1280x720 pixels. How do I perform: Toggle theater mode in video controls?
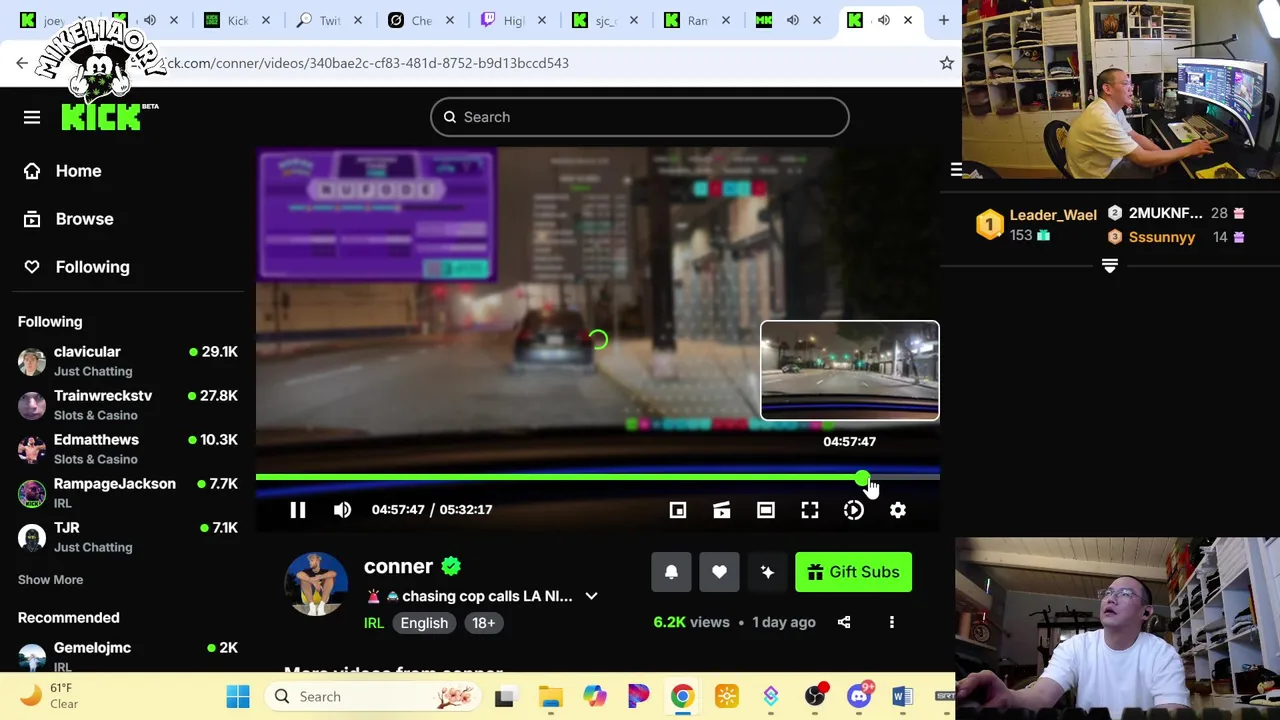pyautogui.click(x=766, y=510)
